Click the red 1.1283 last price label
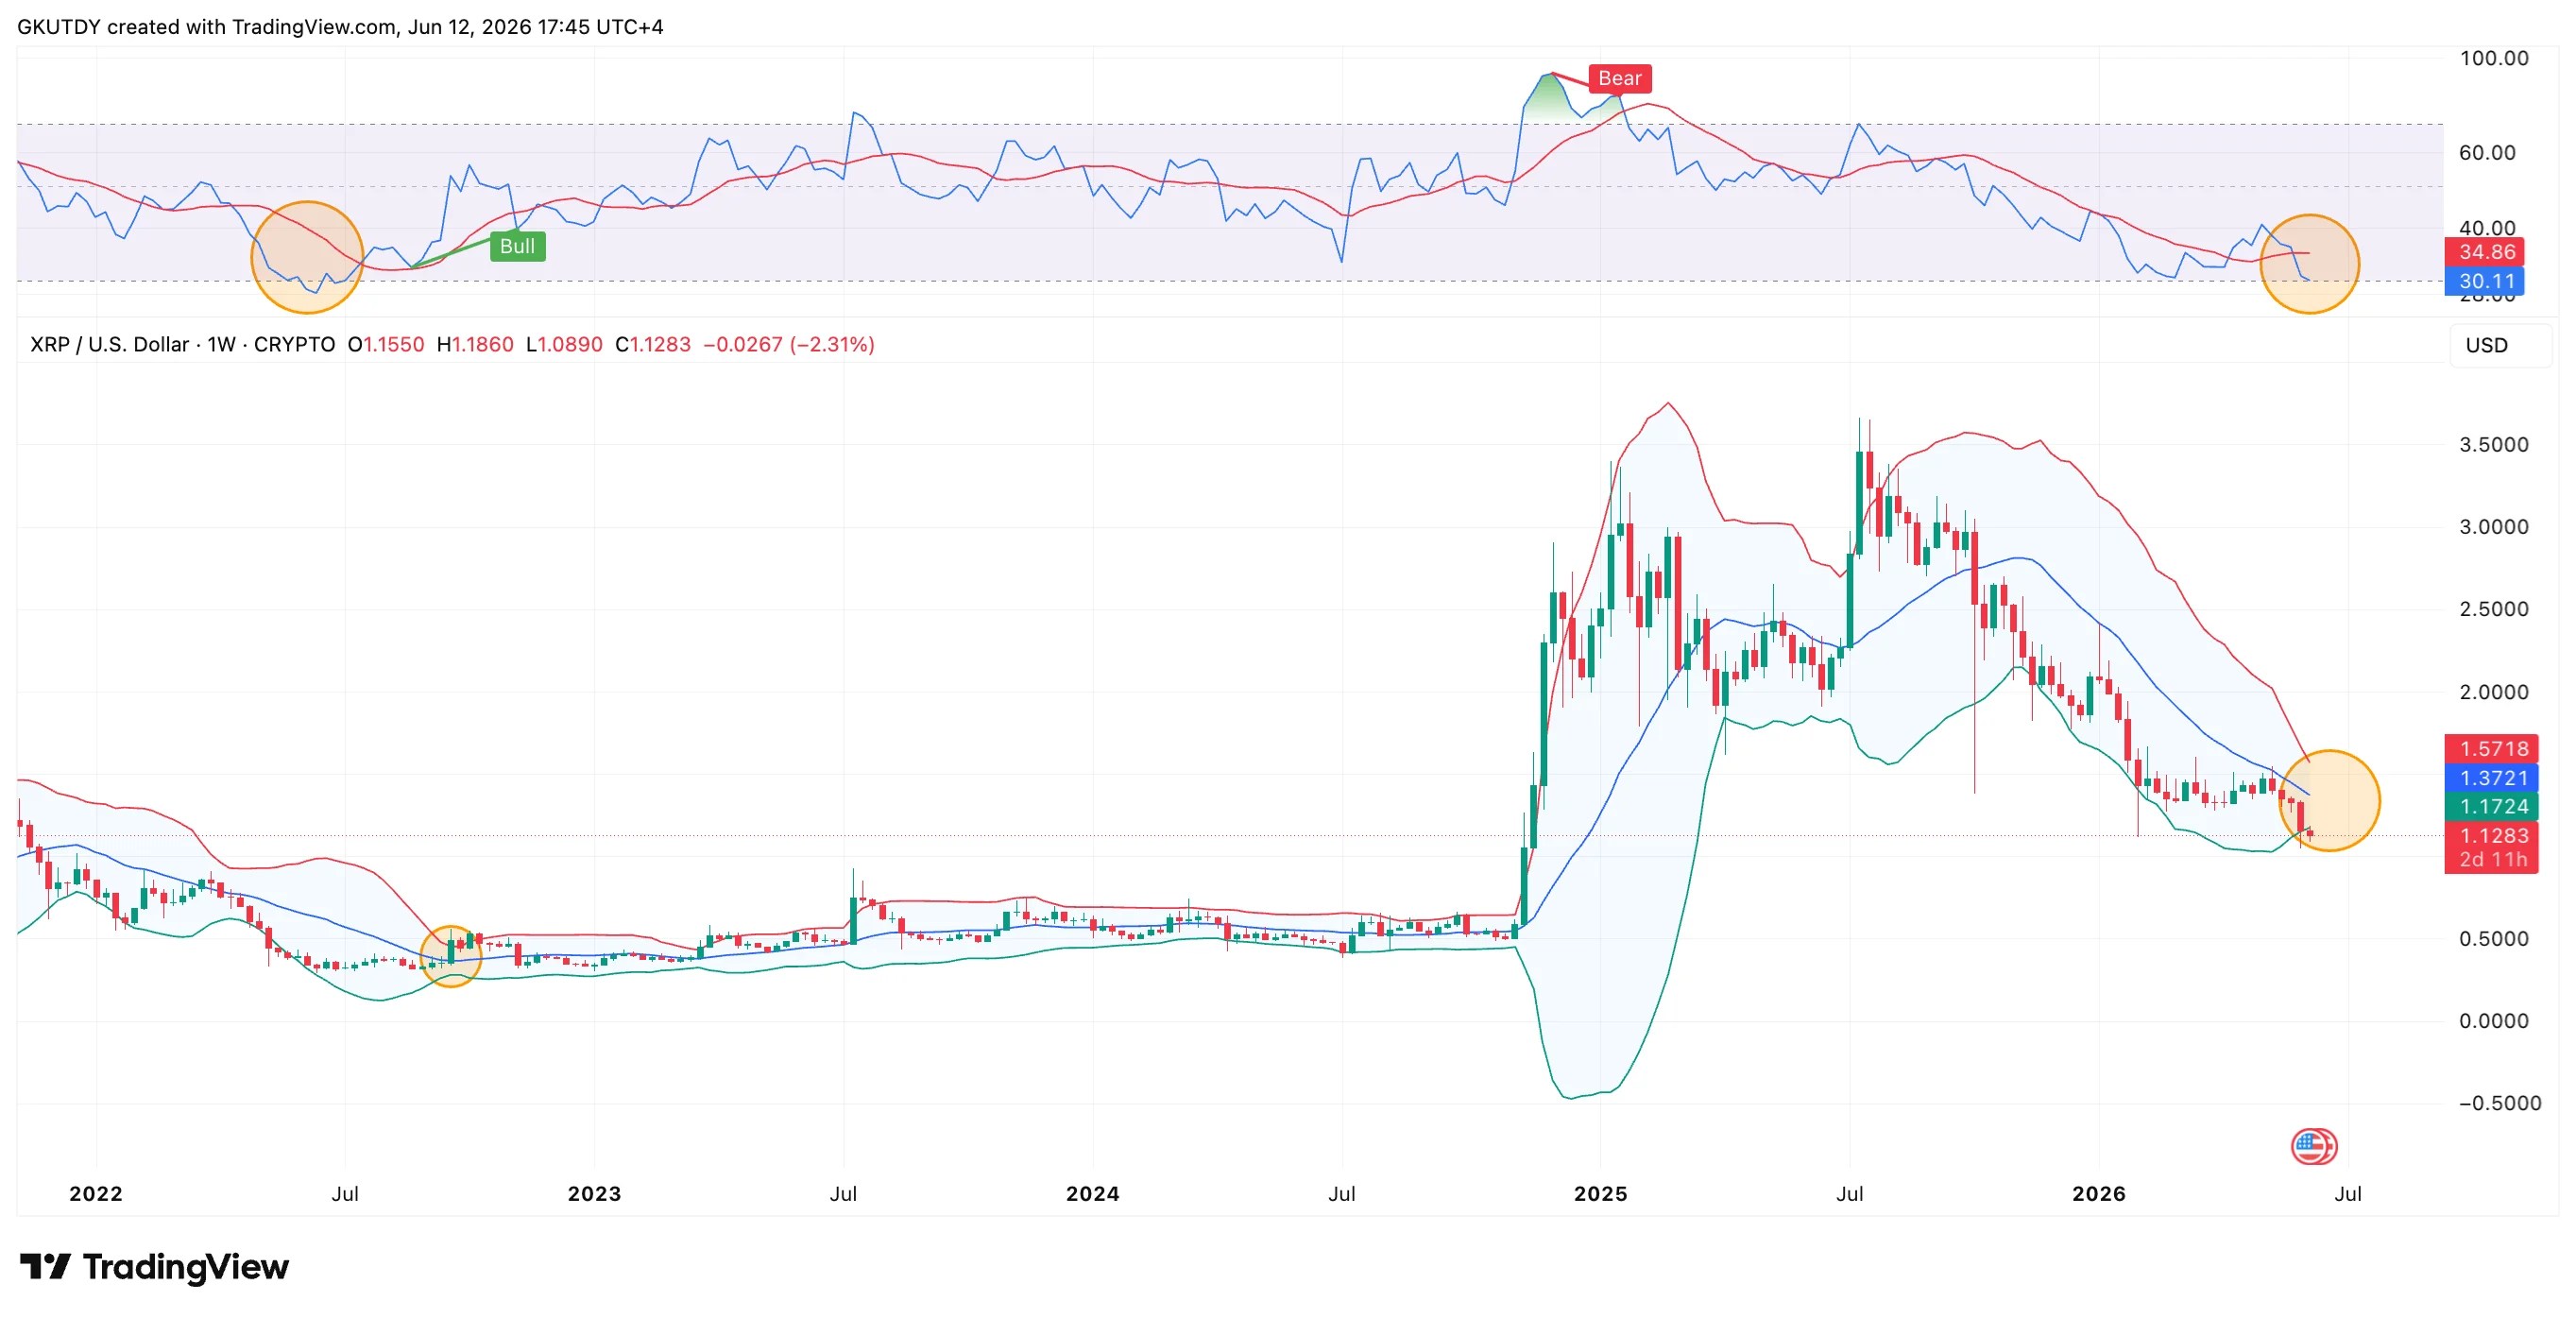The width and height of the screenshot is (2576, 1318). coord(2494,835)
